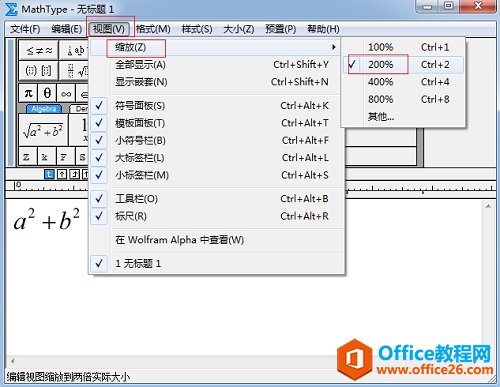Toggle the 小符号栏(B) small bar option
This screenshot has width=500, height=387.
point(217,140)
